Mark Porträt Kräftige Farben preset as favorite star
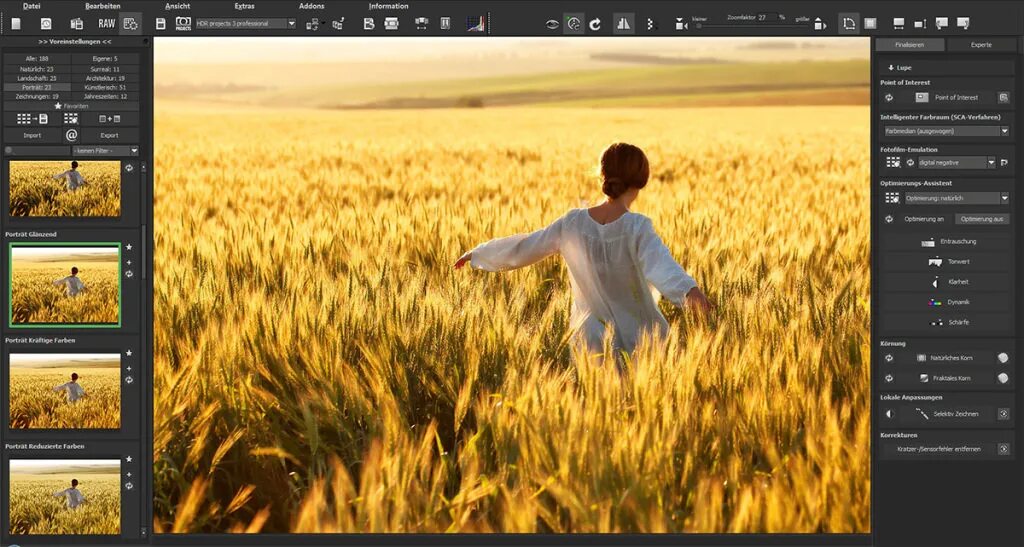1024x547 pixels. coord(129,353)
